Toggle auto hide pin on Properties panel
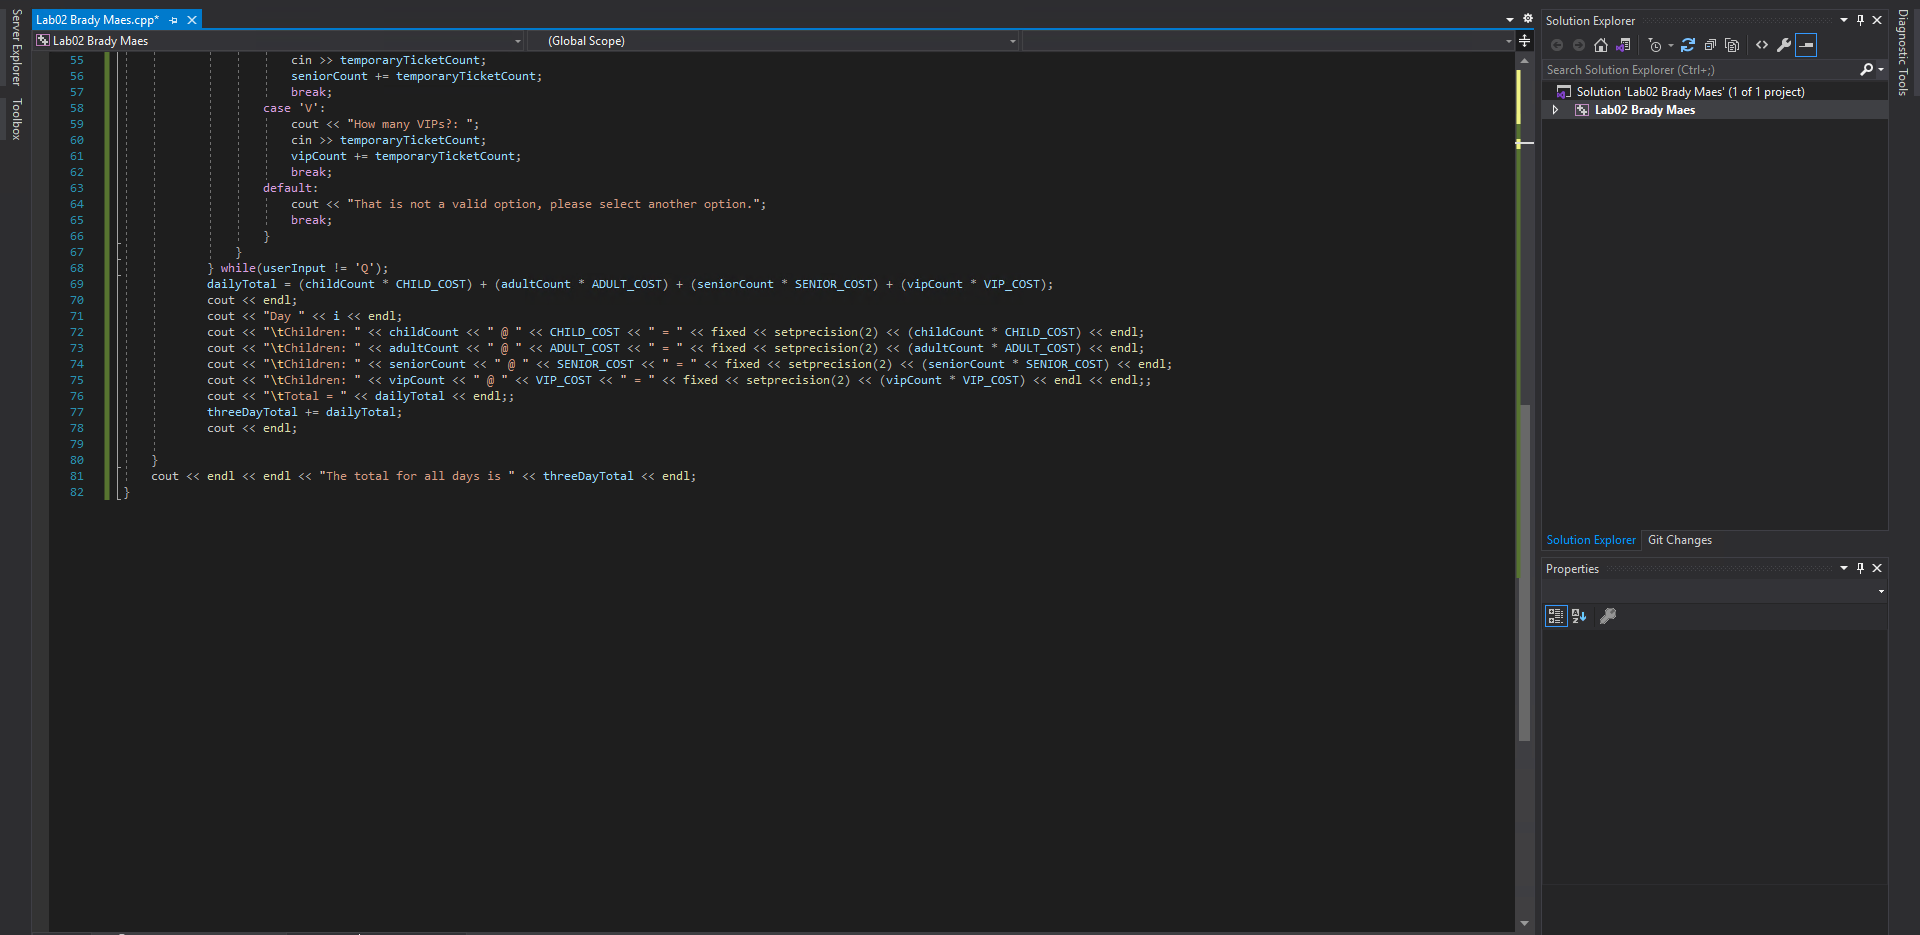Image resolution: width=1920 pixels, height=935 pixels. click(1860, 568)
